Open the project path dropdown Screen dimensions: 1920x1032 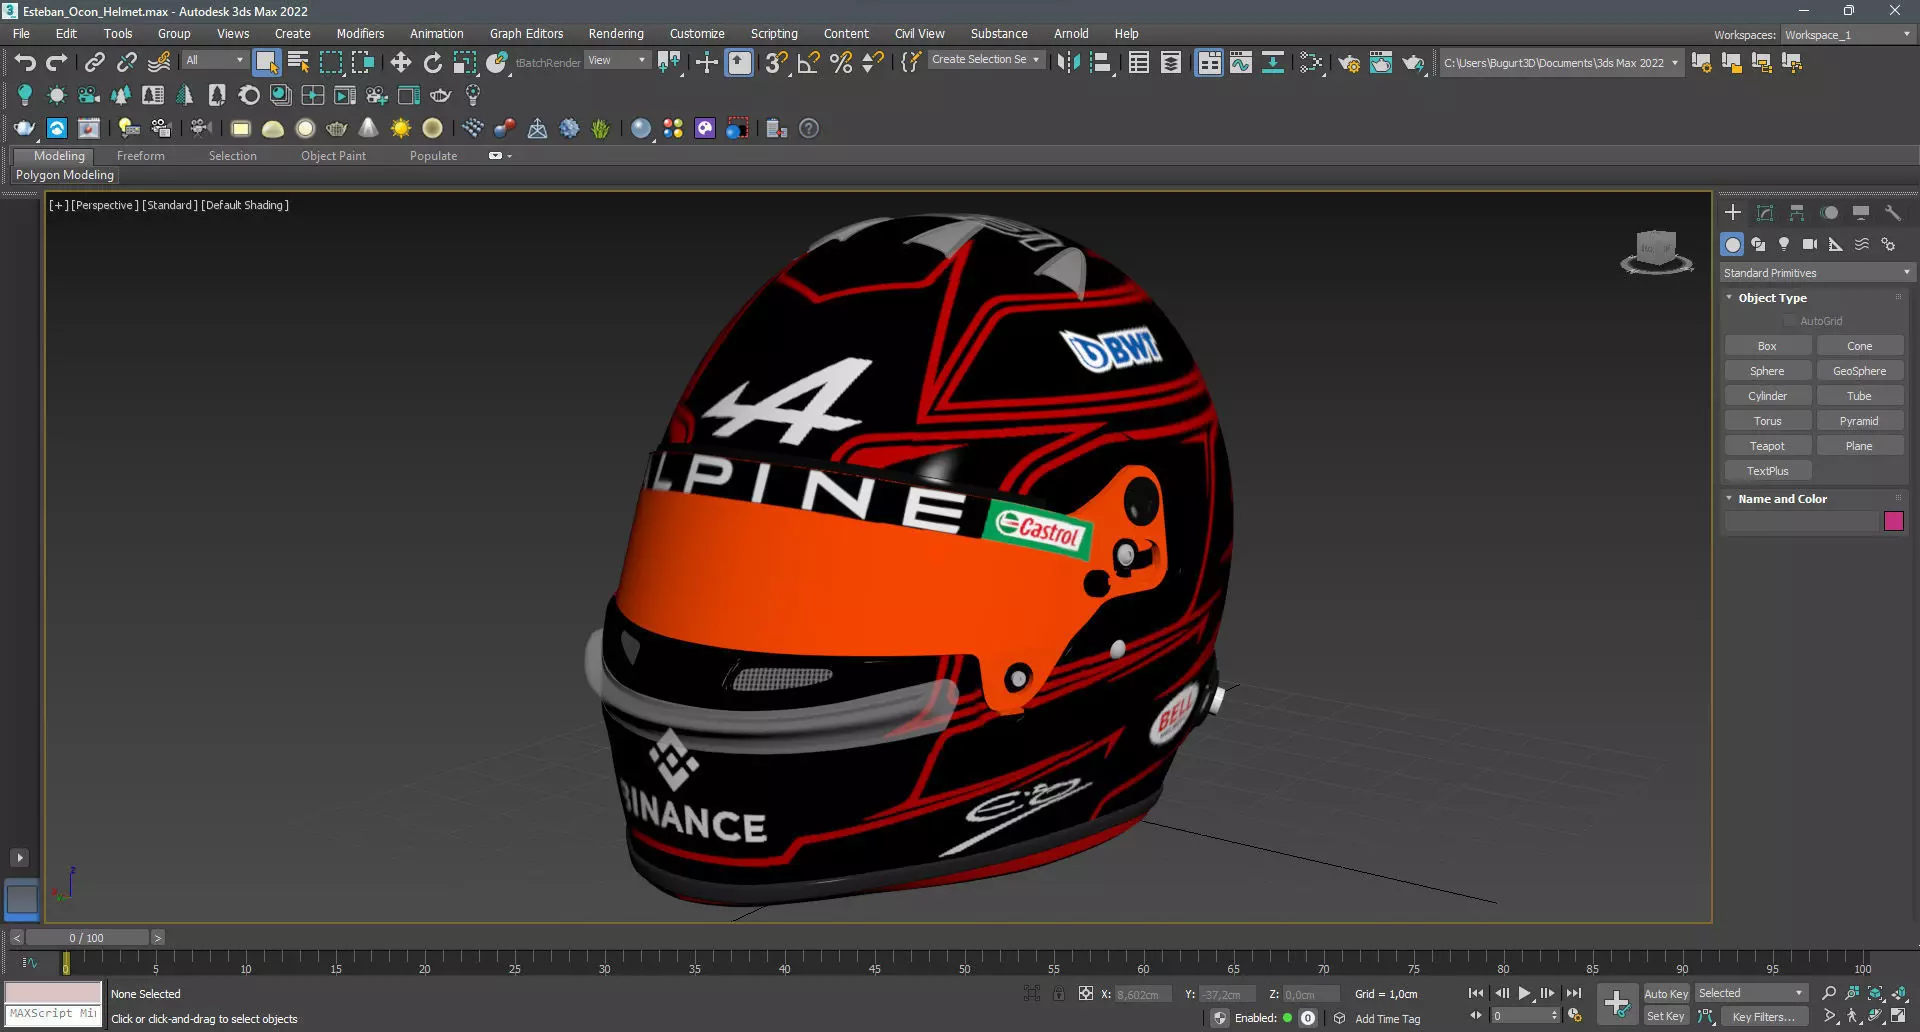(x=1560, y=63)
